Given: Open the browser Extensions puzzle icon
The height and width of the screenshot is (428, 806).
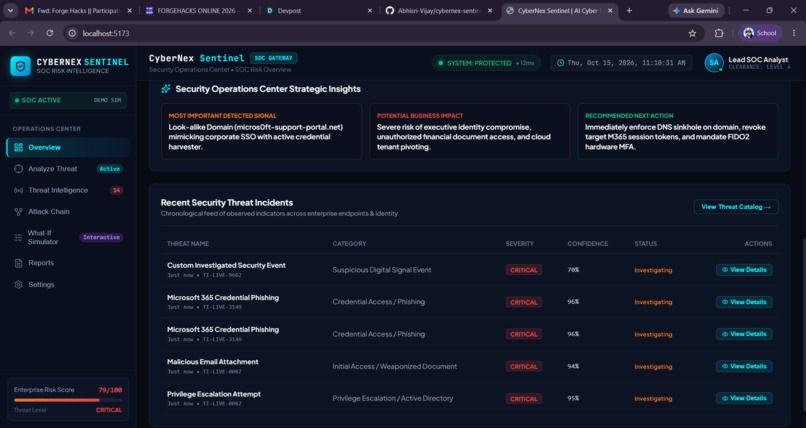Looking at the screenshot, I should click(719, 33).
